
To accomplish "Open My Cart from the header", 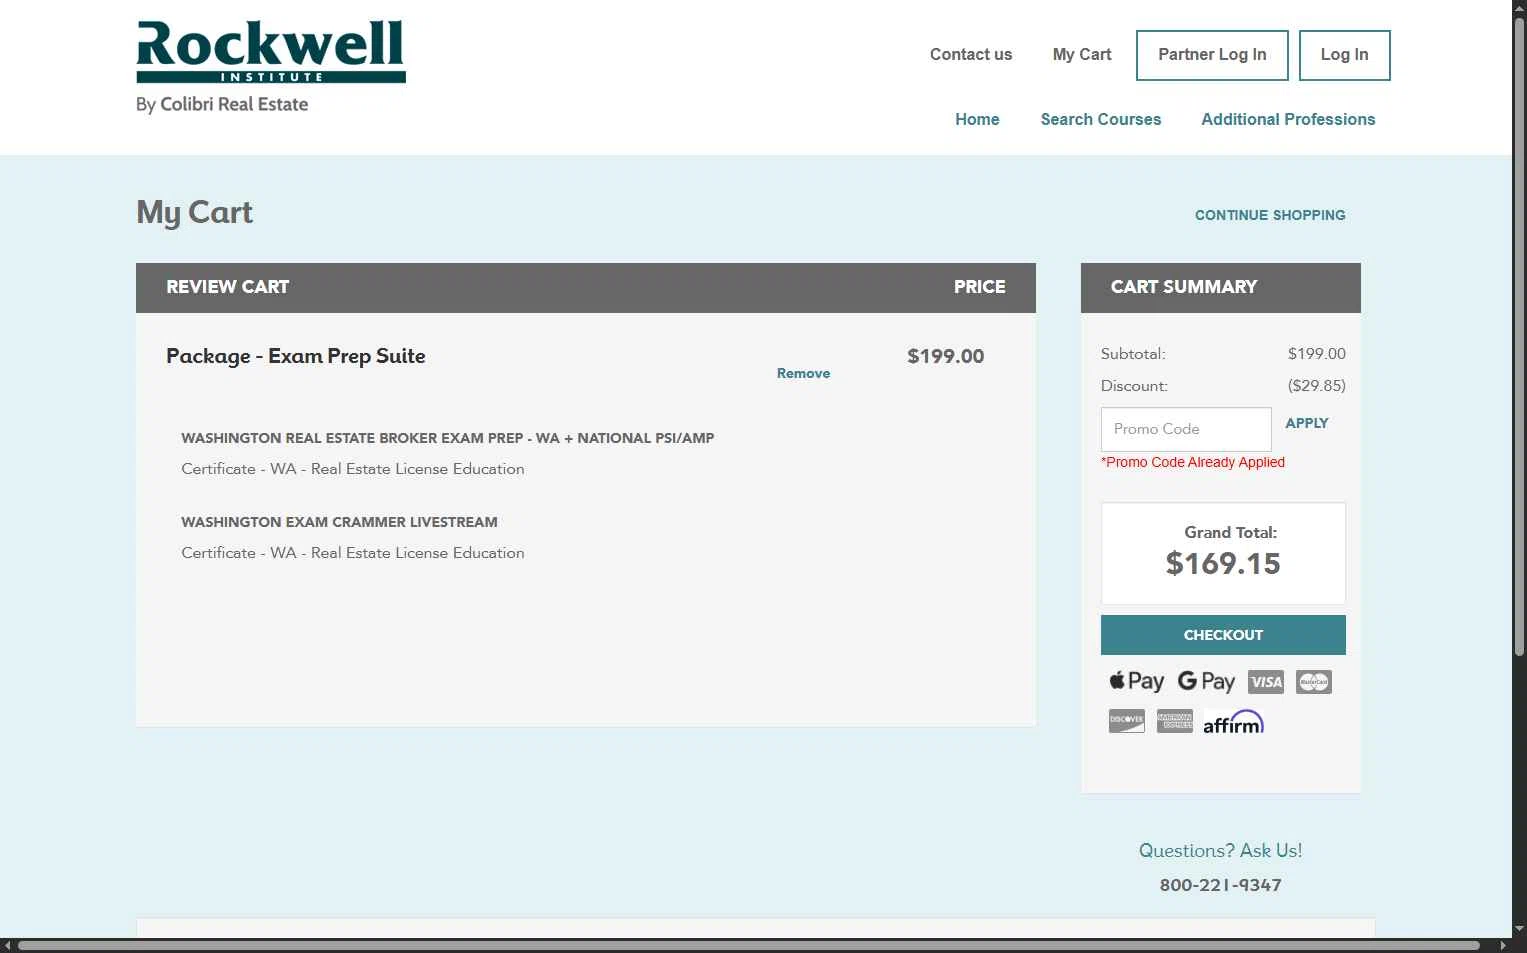I will tap(1082, 55).
